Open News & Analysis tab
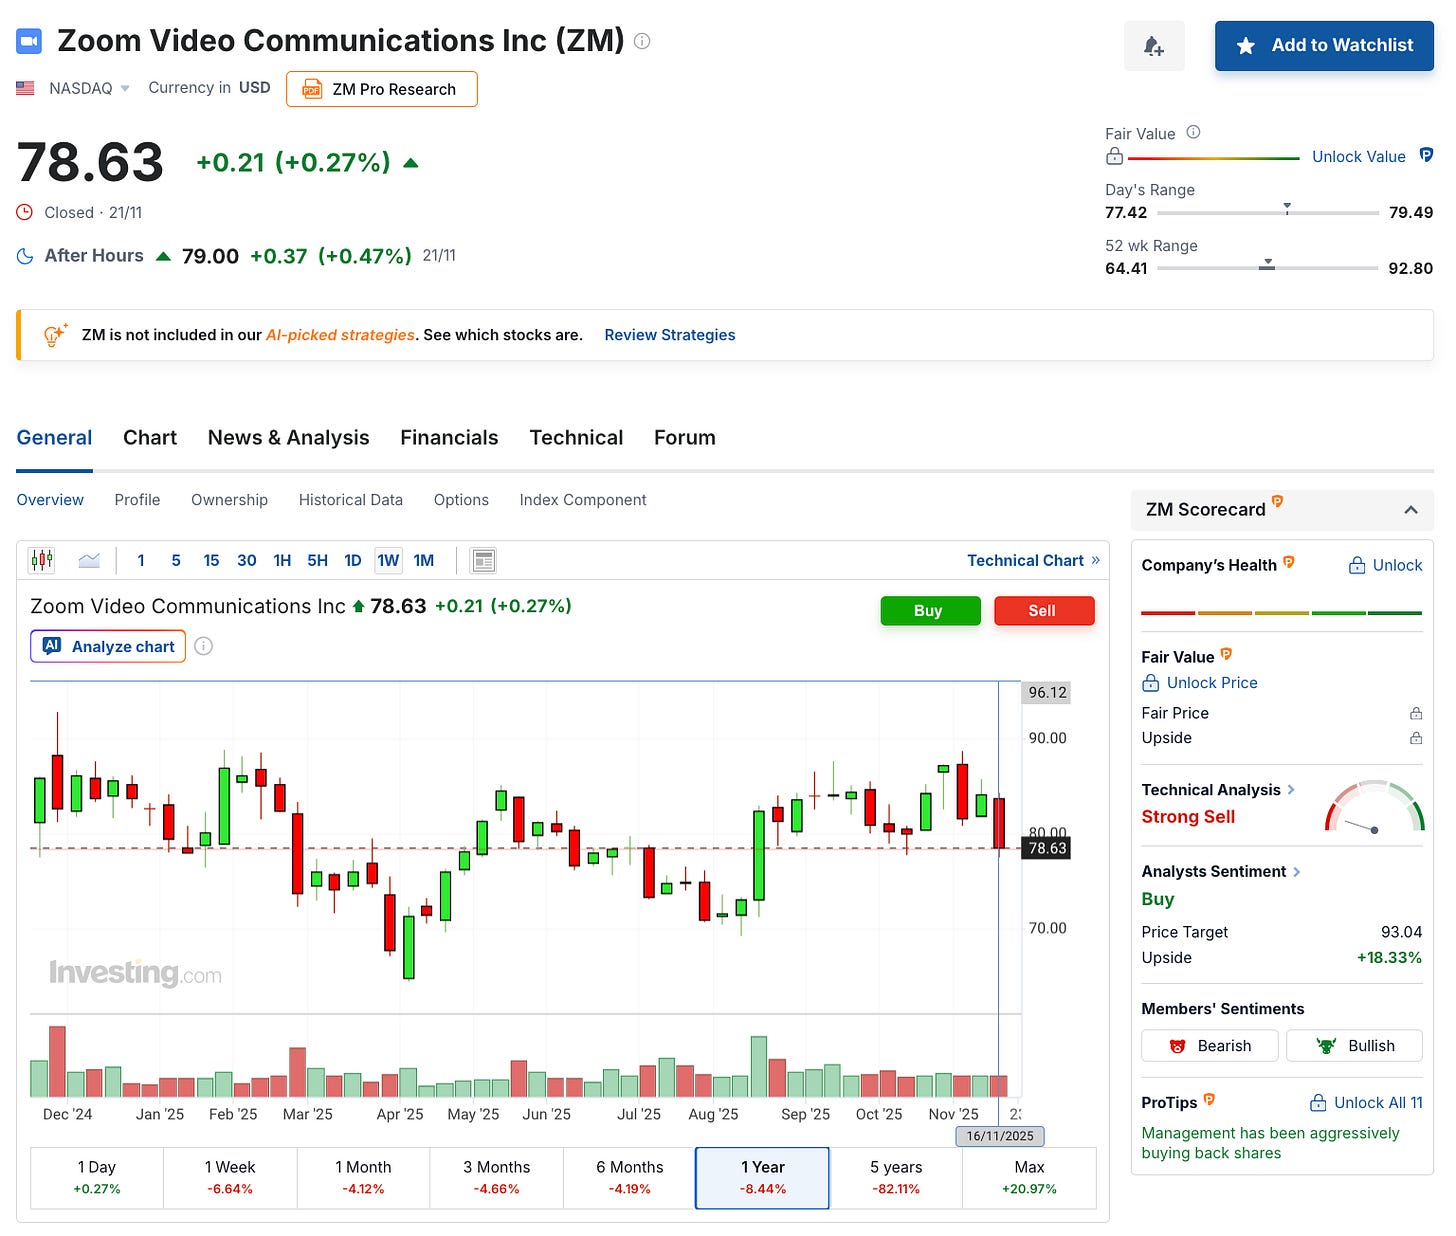1456x1236 pixels. pos(289,438)
